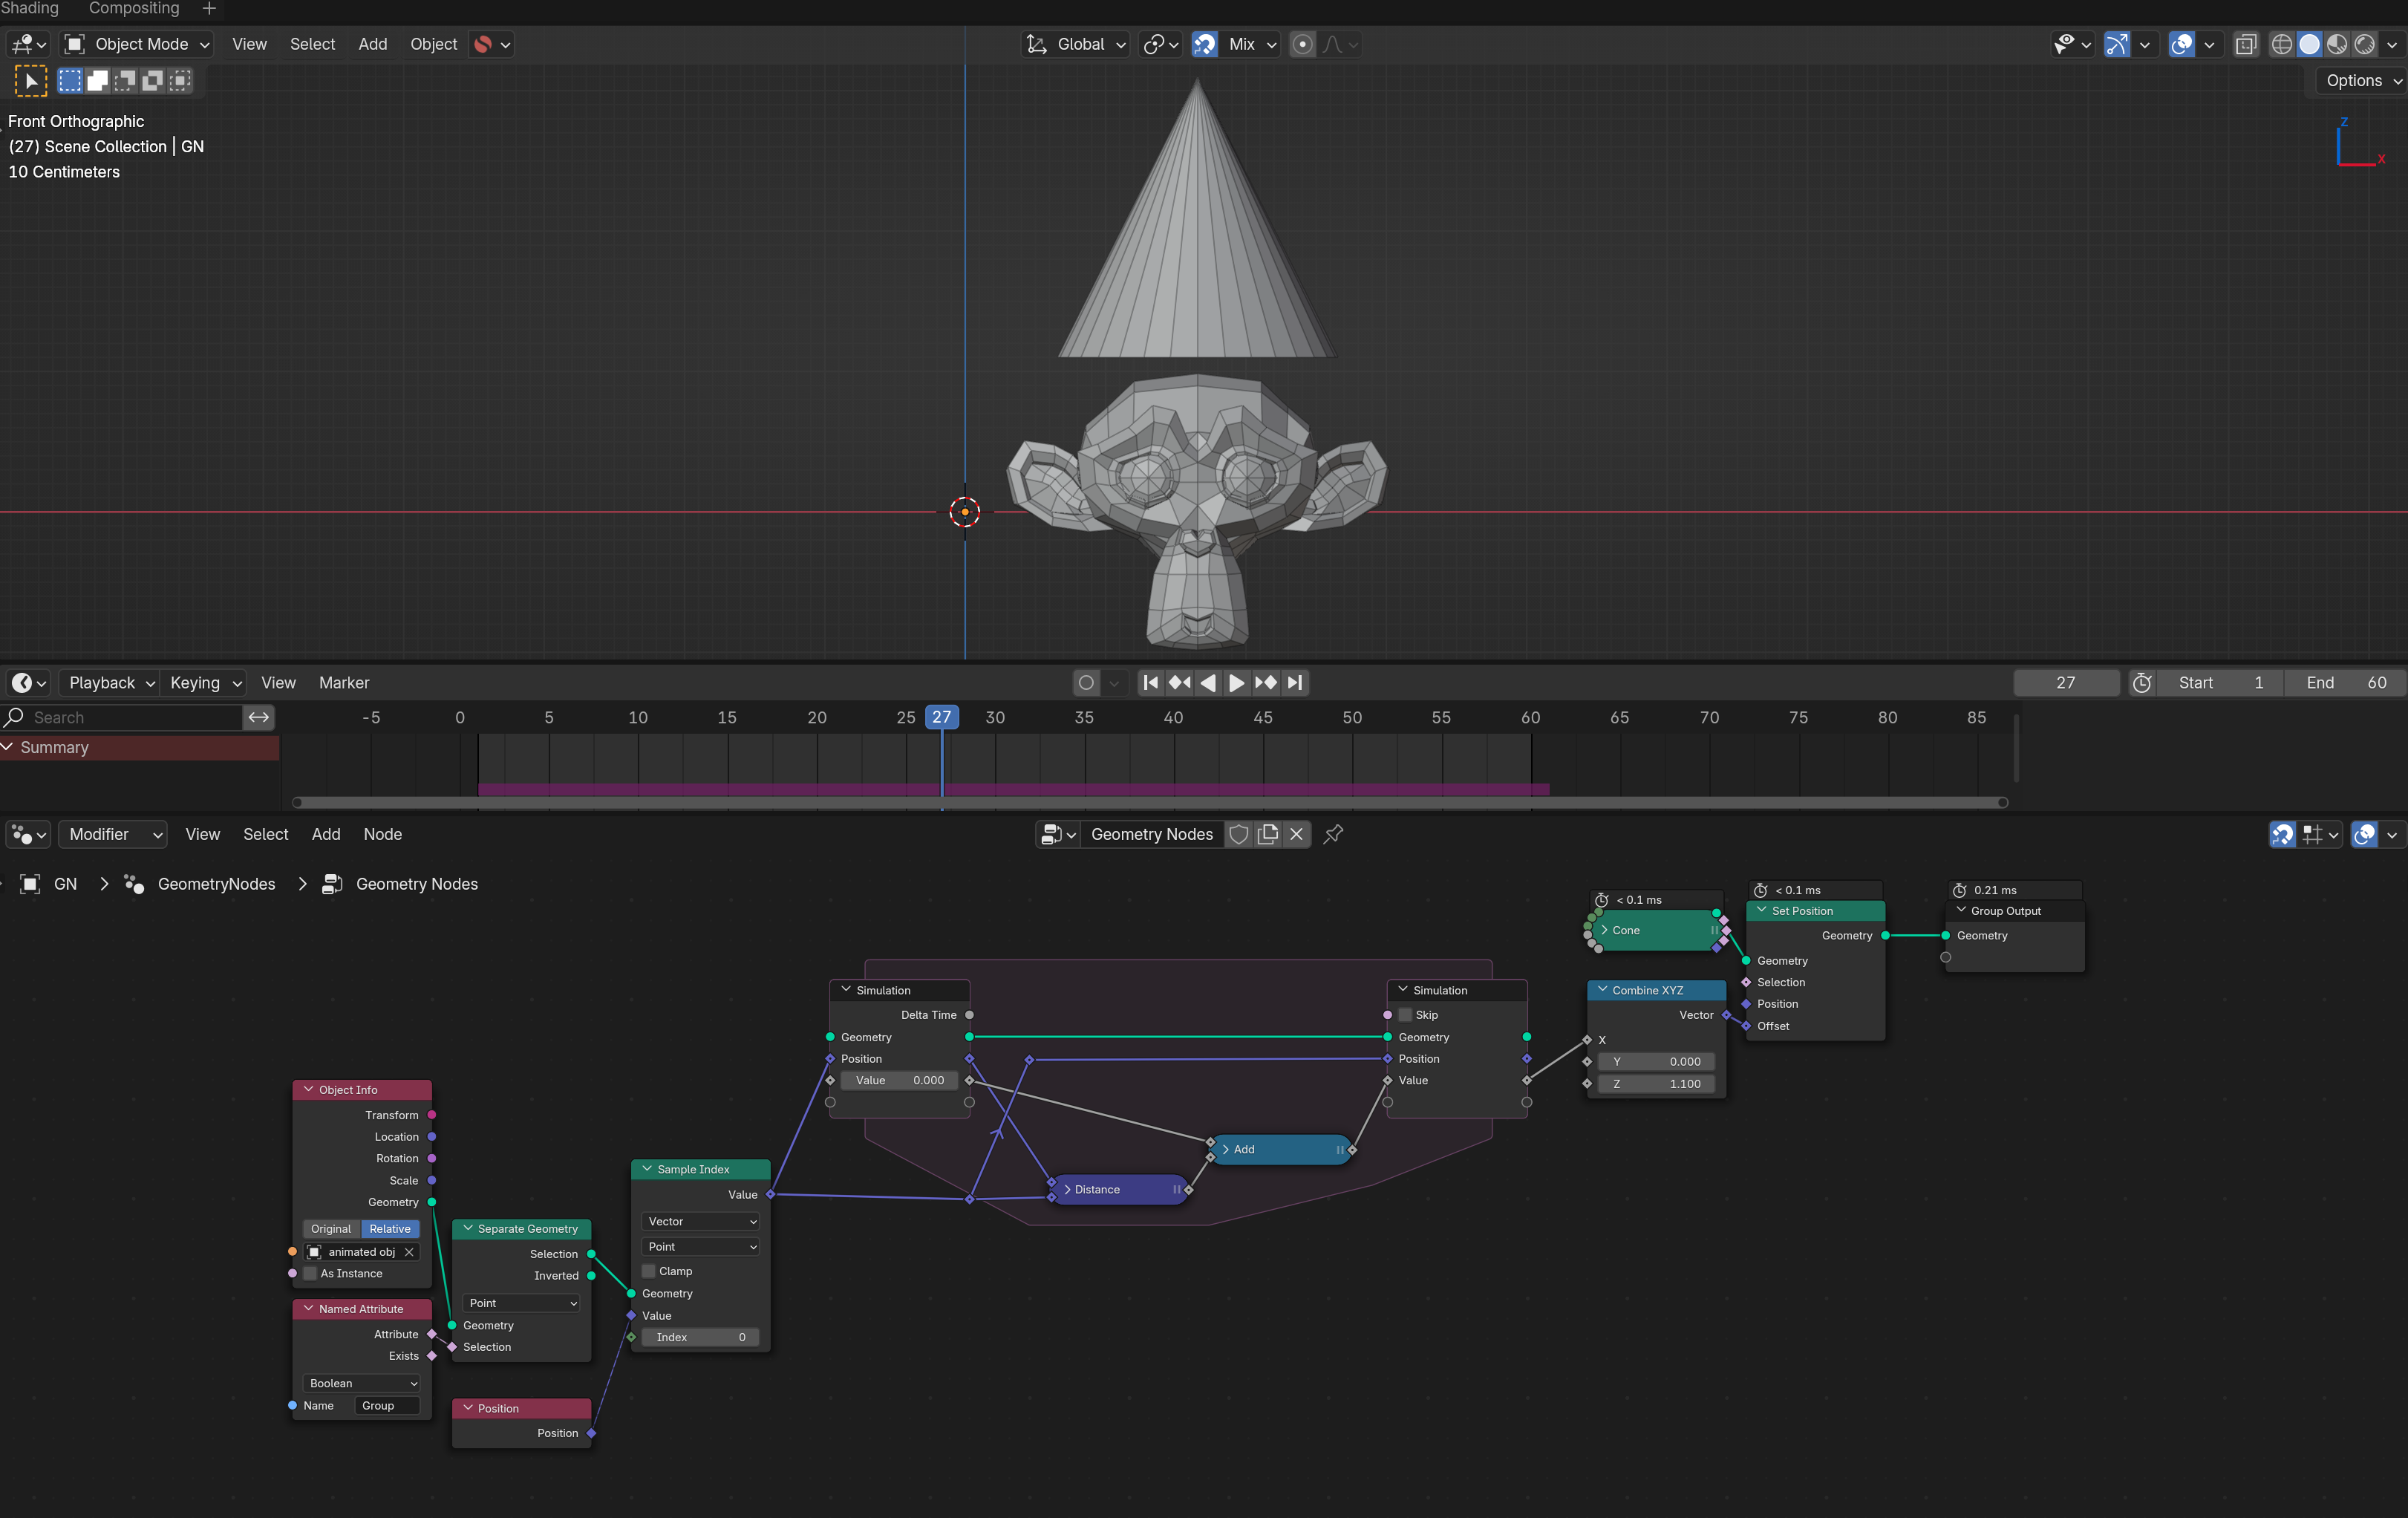Select Original in Object Info node
The height and width of the screenshot is (1518, 2408).
pyautogui.click(x=331, y=1228)
